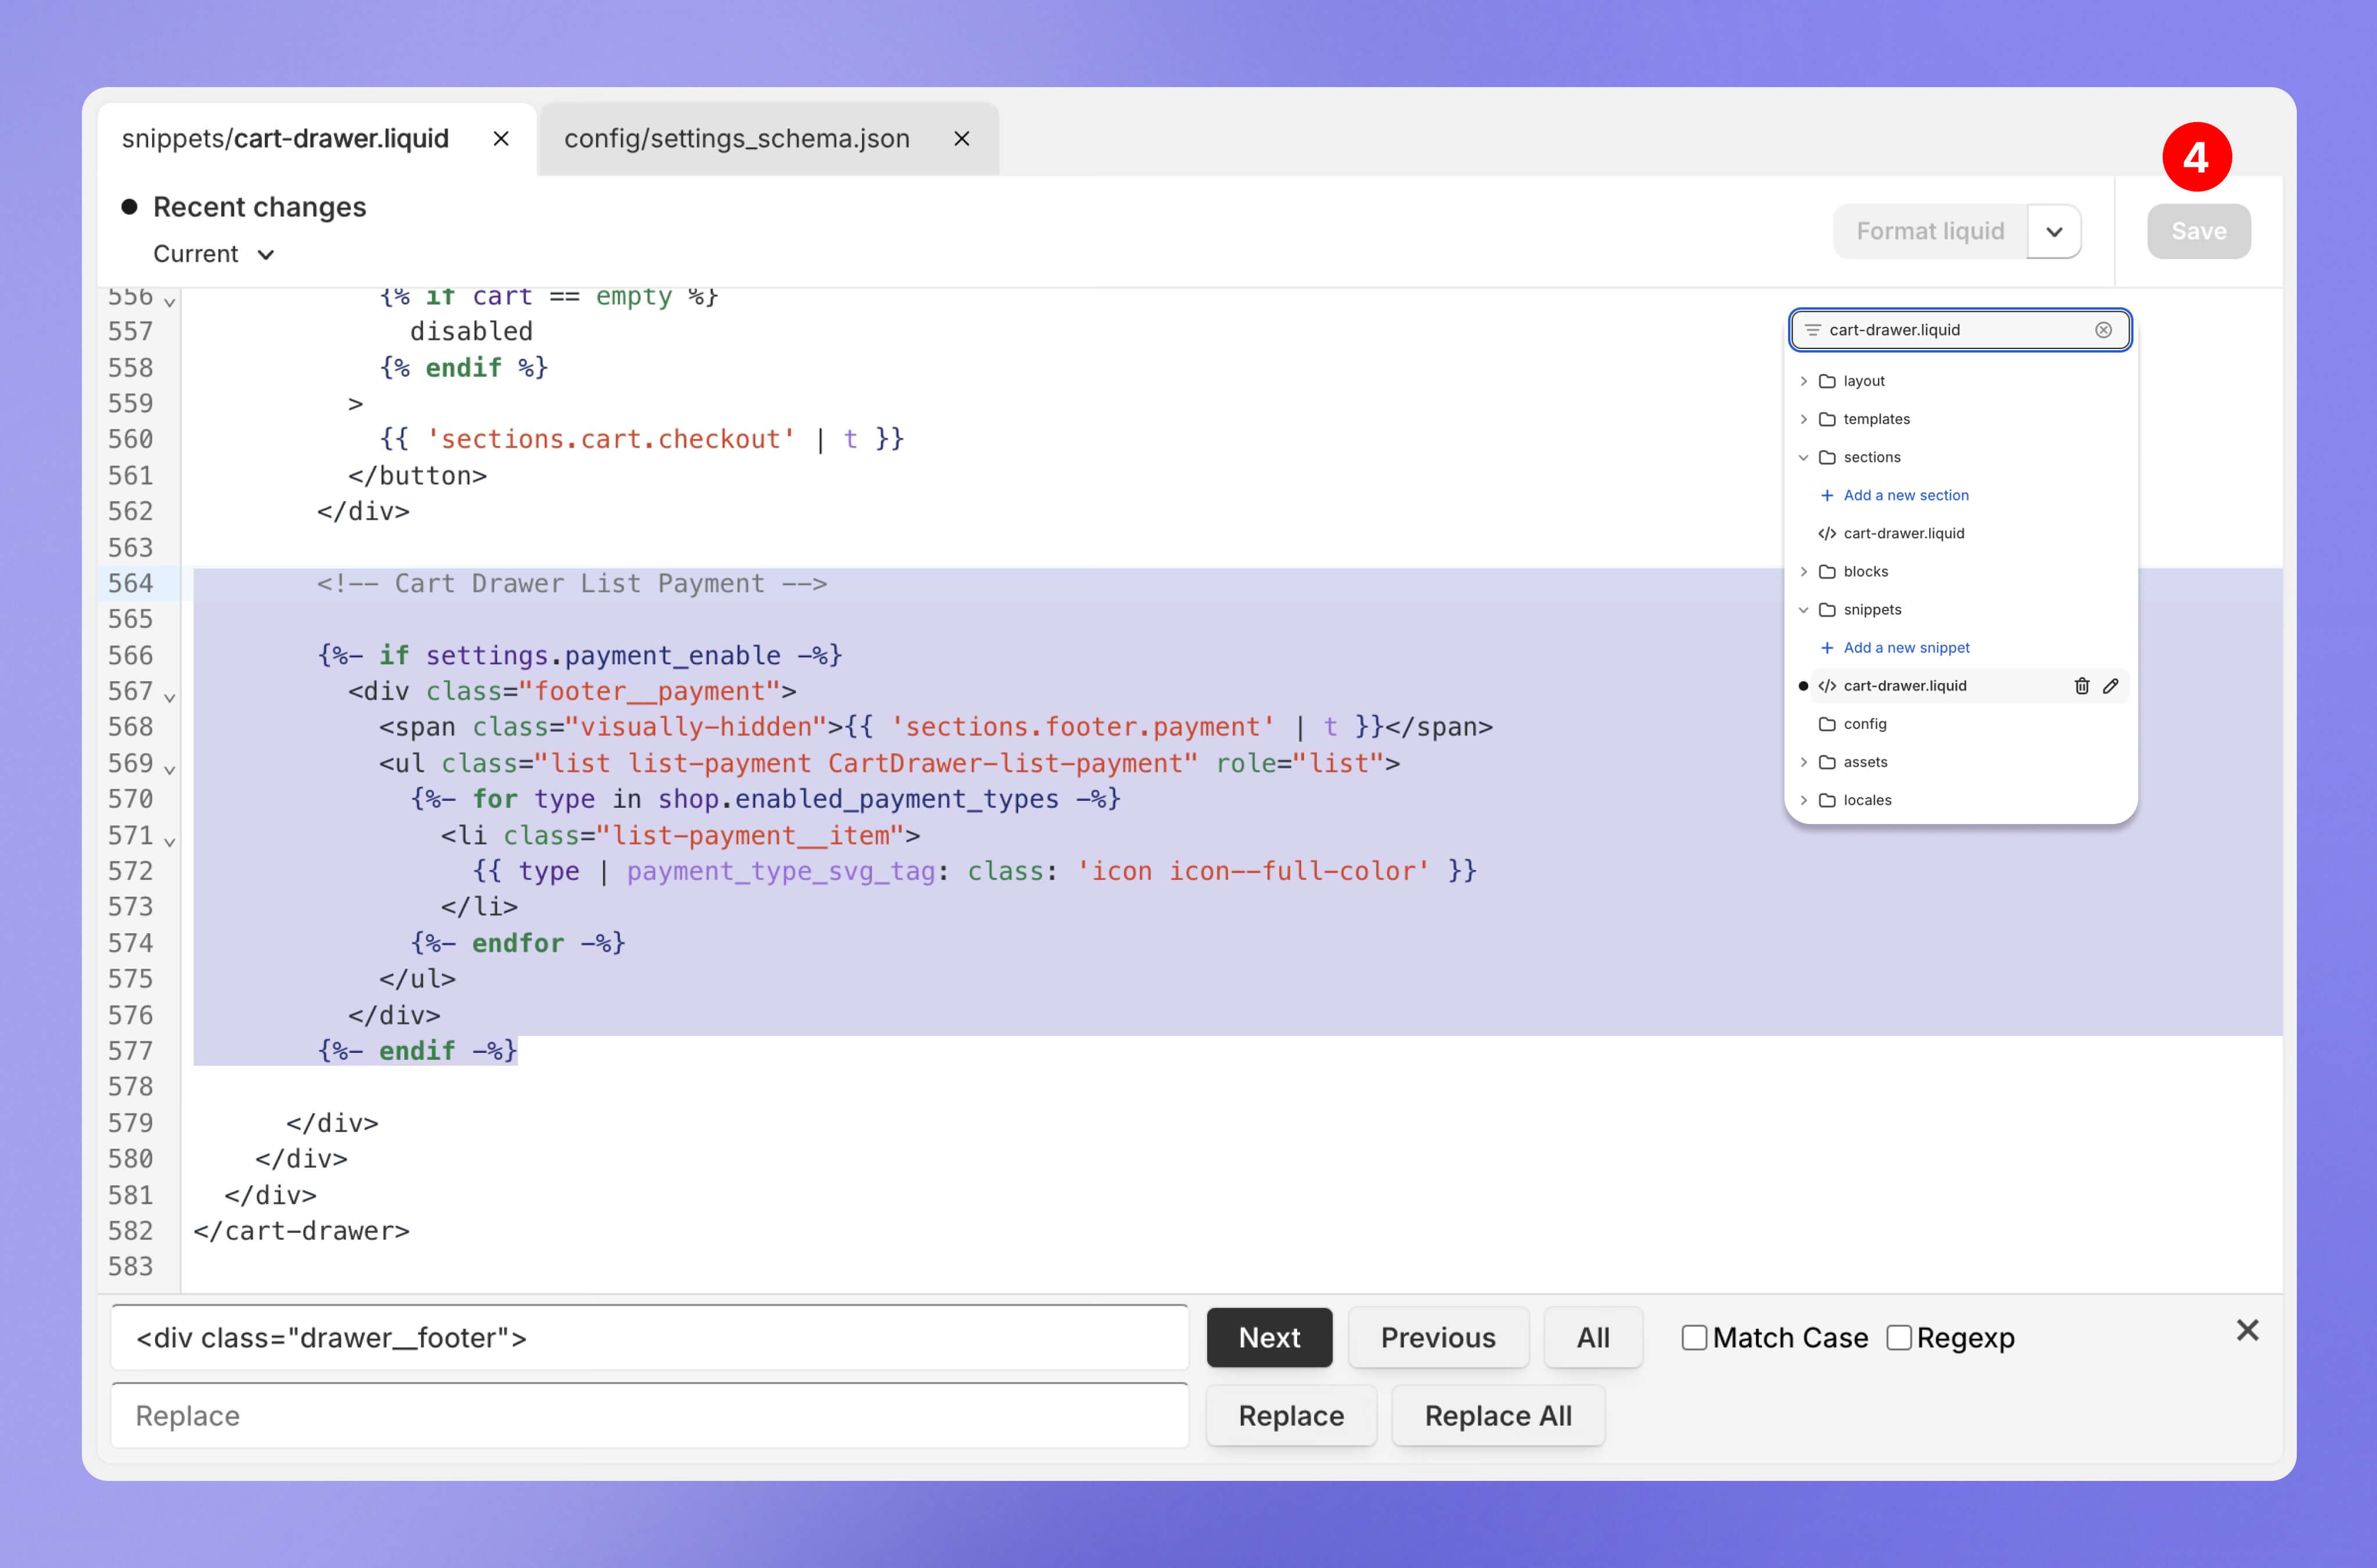The height and width of the screenshot is (1568, 2377).
Task: Enable the Match Case checkbox
Action: coord(1694,1338)
